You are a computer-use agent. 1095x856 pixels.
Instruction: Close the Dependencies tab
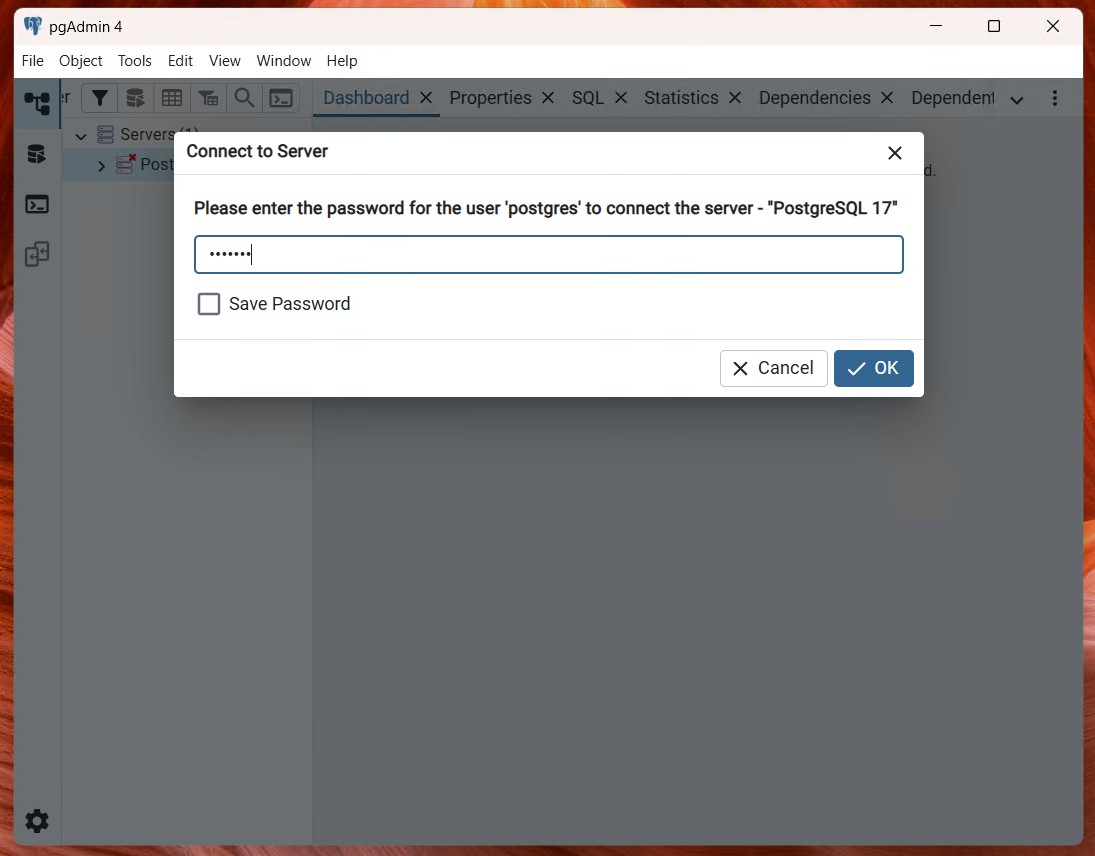[x=887, y=98]
